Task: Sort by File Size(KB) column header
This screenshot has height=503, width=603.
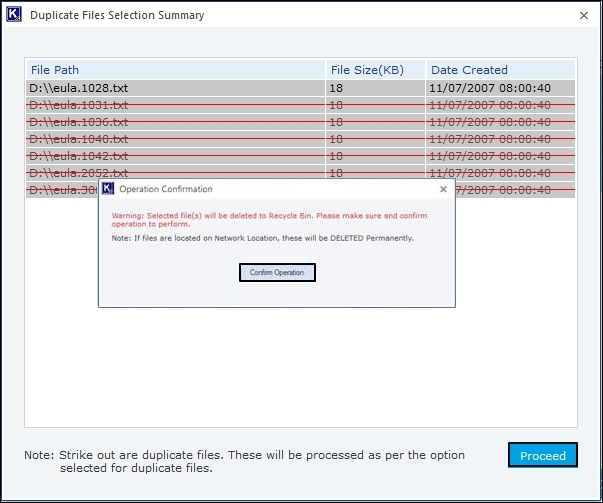Action: tap(375, 70)
